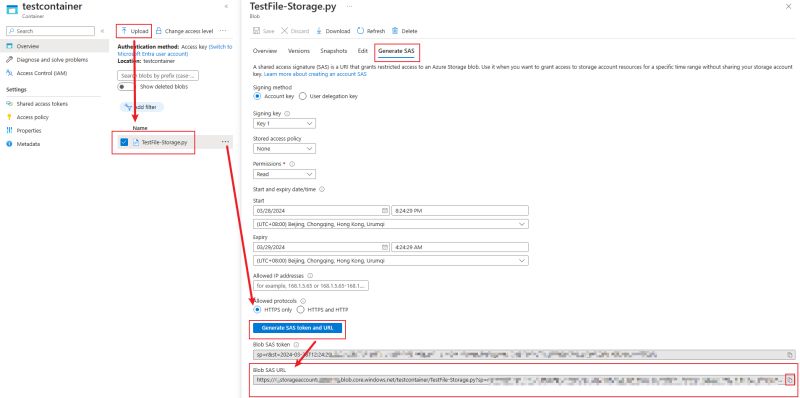Select HTTPS only protocol
Screen dimensions: 800x398
click(x=257, y=309)
